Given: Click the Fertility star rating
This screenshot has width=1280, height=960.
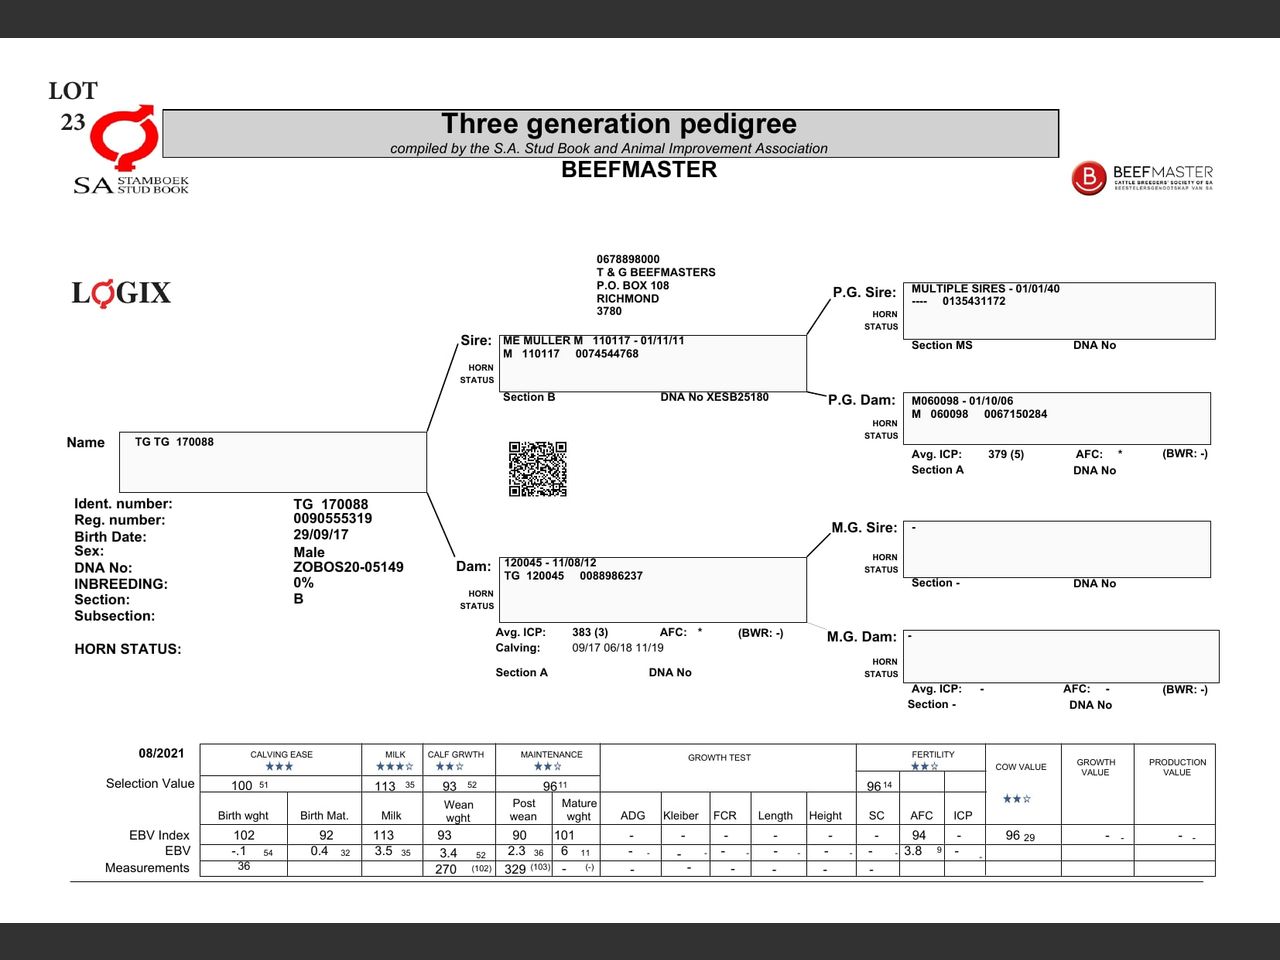Looking at the screenshot, I should pyautogui.click(x=924, y=767).
